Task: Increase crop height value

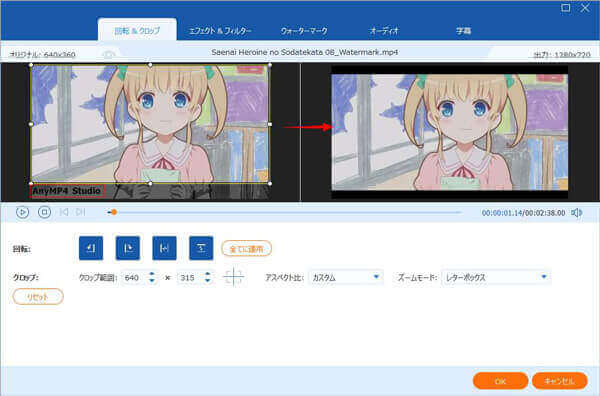Action: click(207, 274)
